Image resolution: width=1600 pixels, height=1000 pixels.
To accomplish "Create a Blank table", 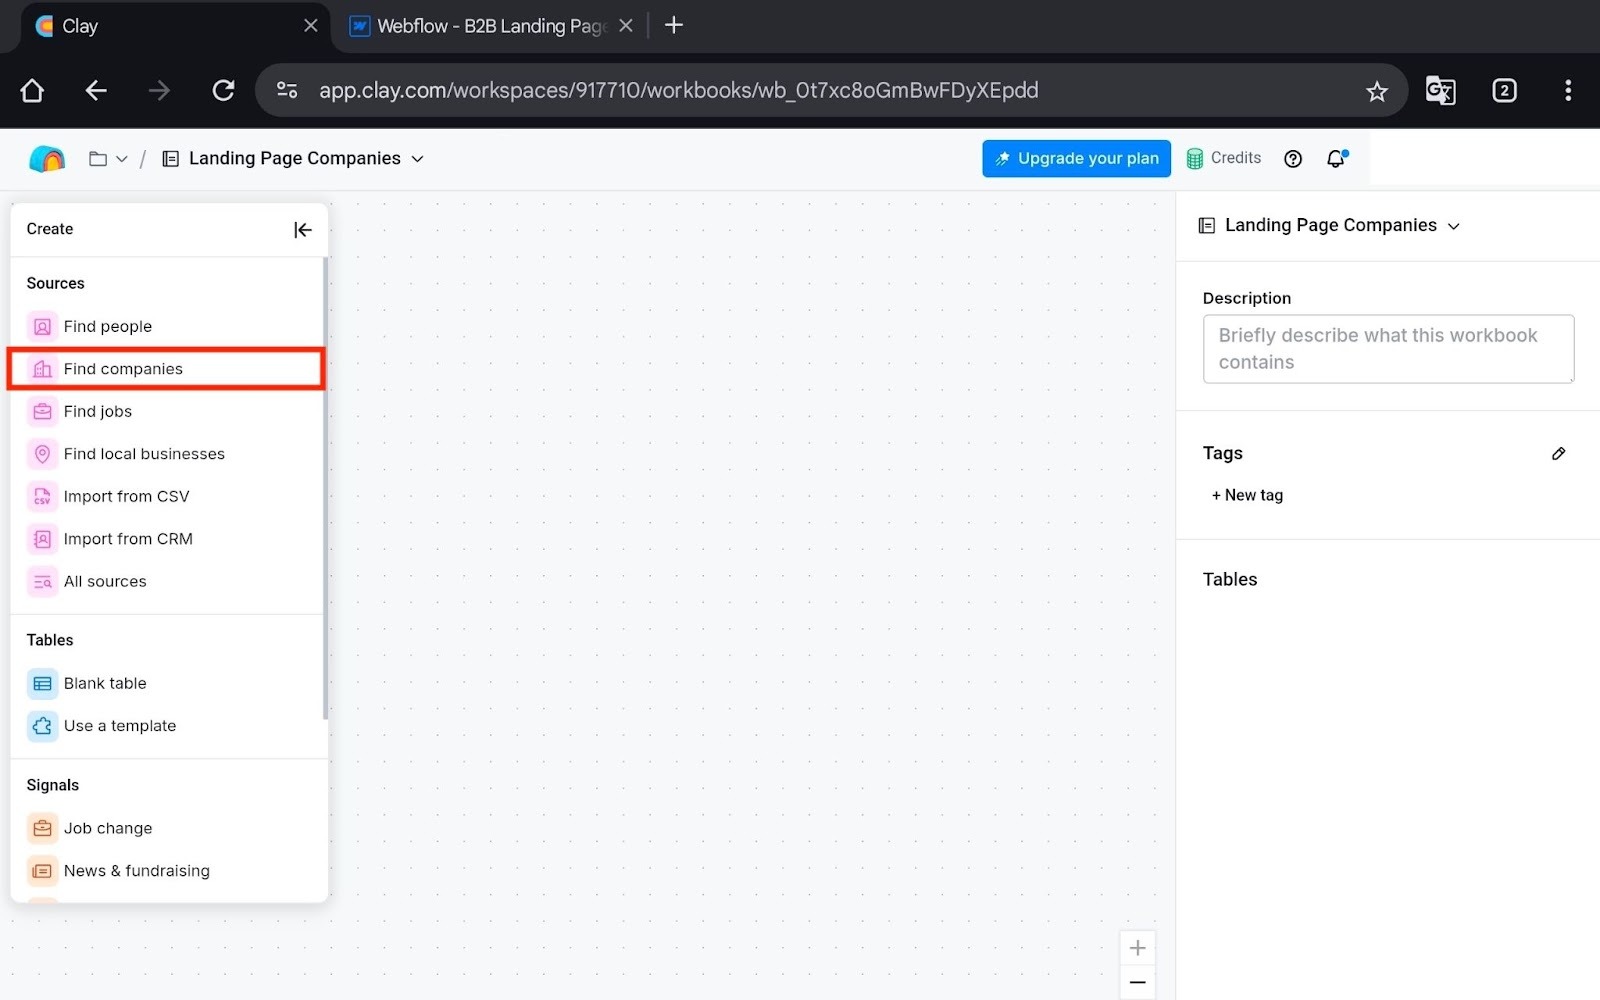I will pos(167,684).
